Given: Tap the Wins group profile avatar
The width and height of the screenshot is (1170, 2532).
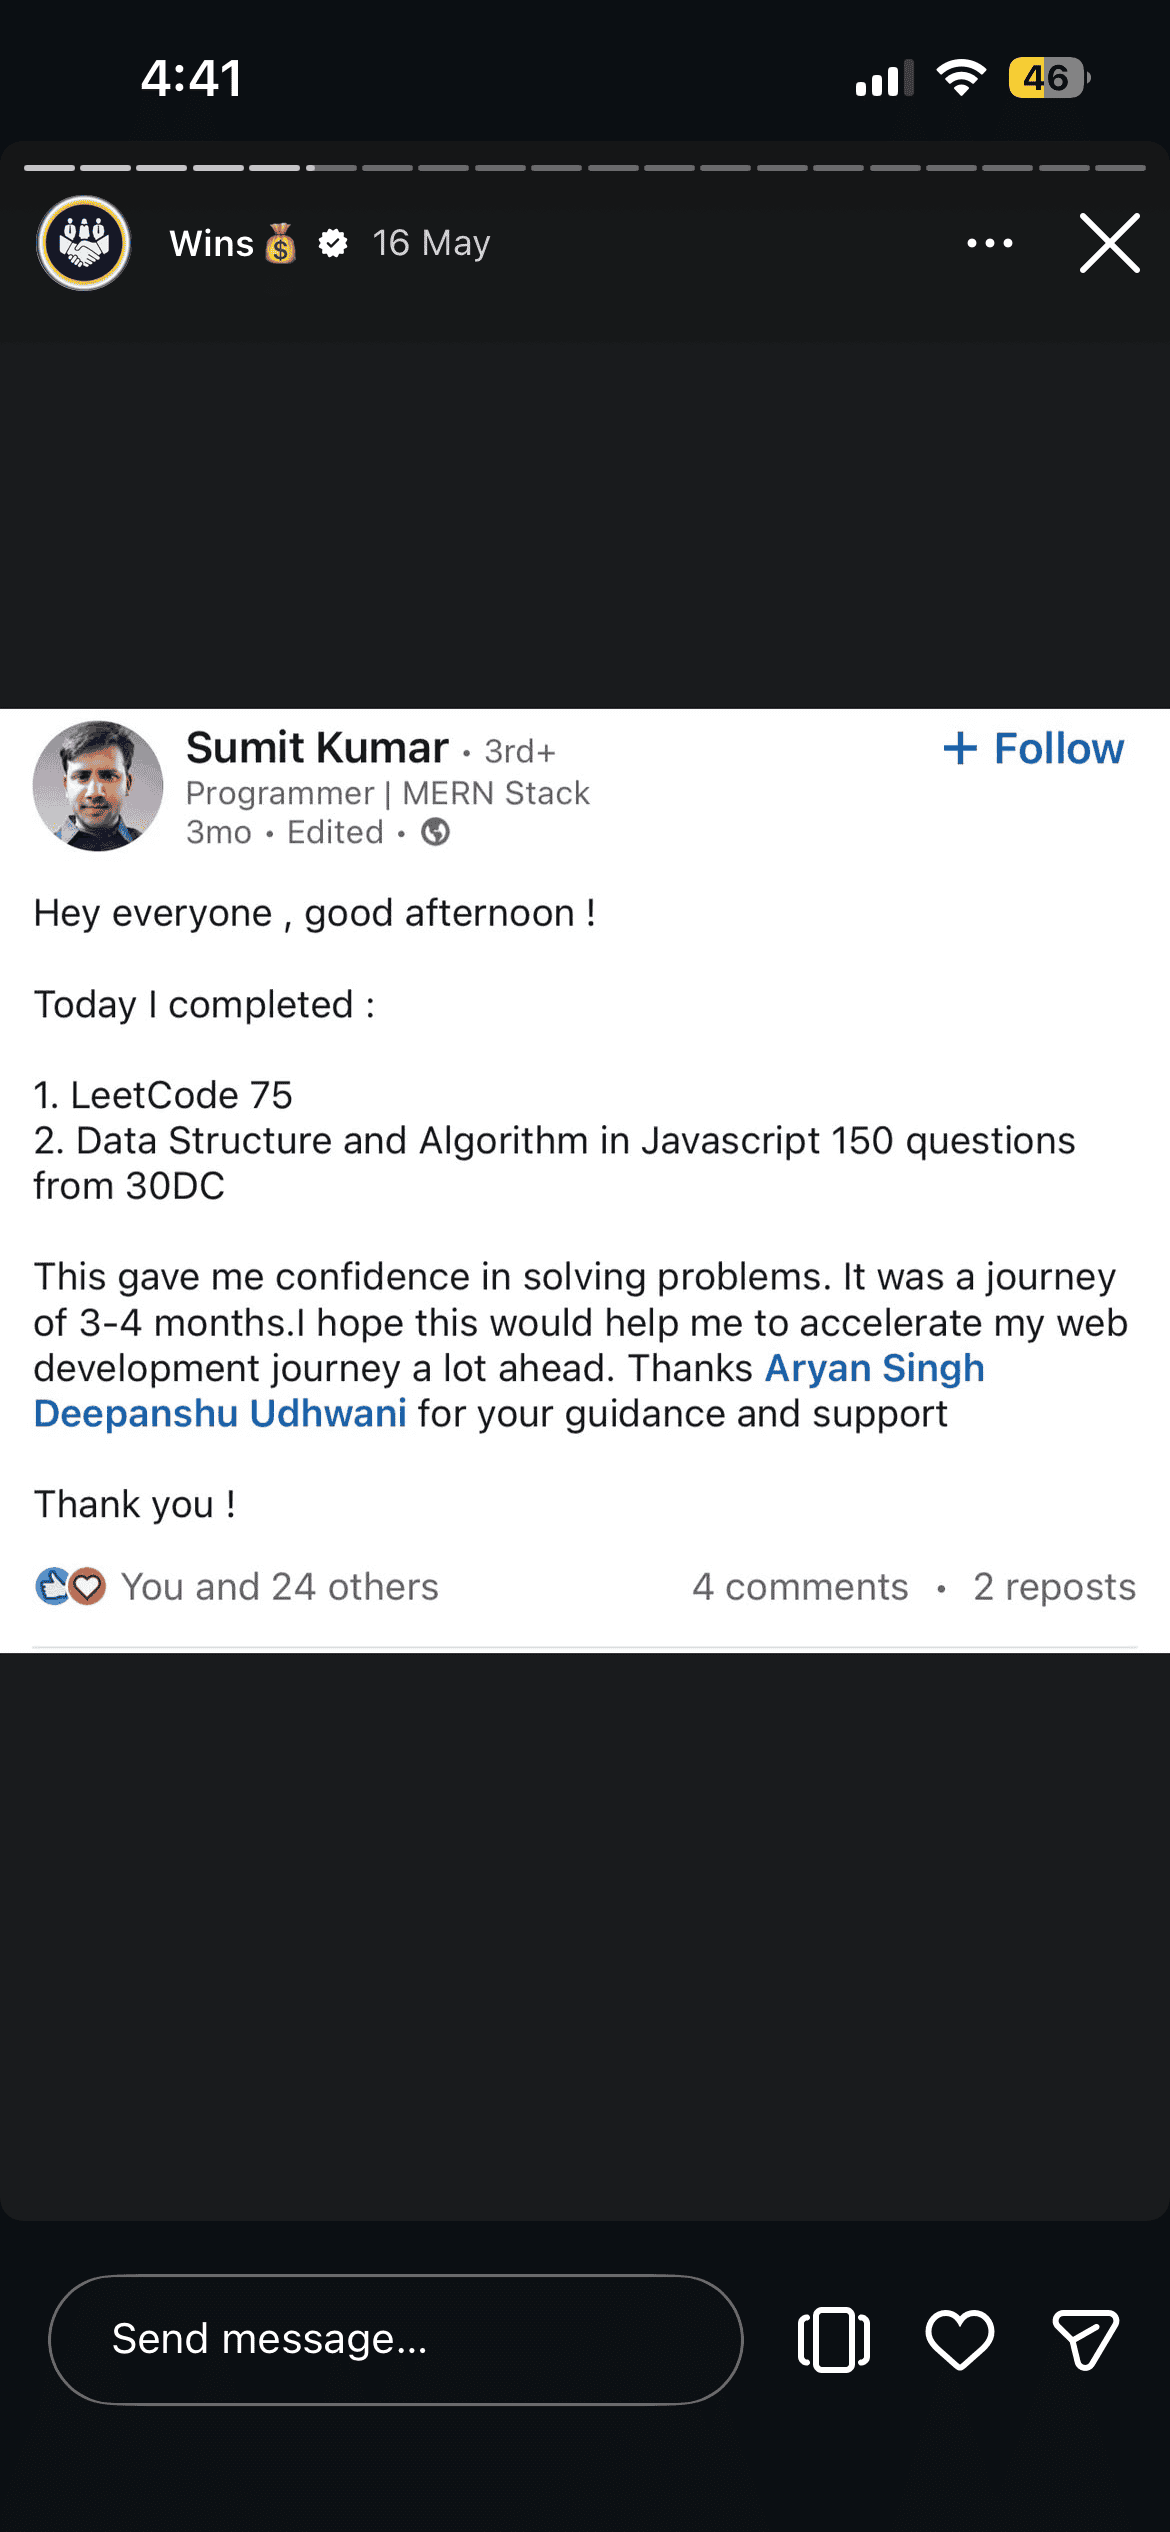Looking at the screenshot, I should tap(83, 243).
